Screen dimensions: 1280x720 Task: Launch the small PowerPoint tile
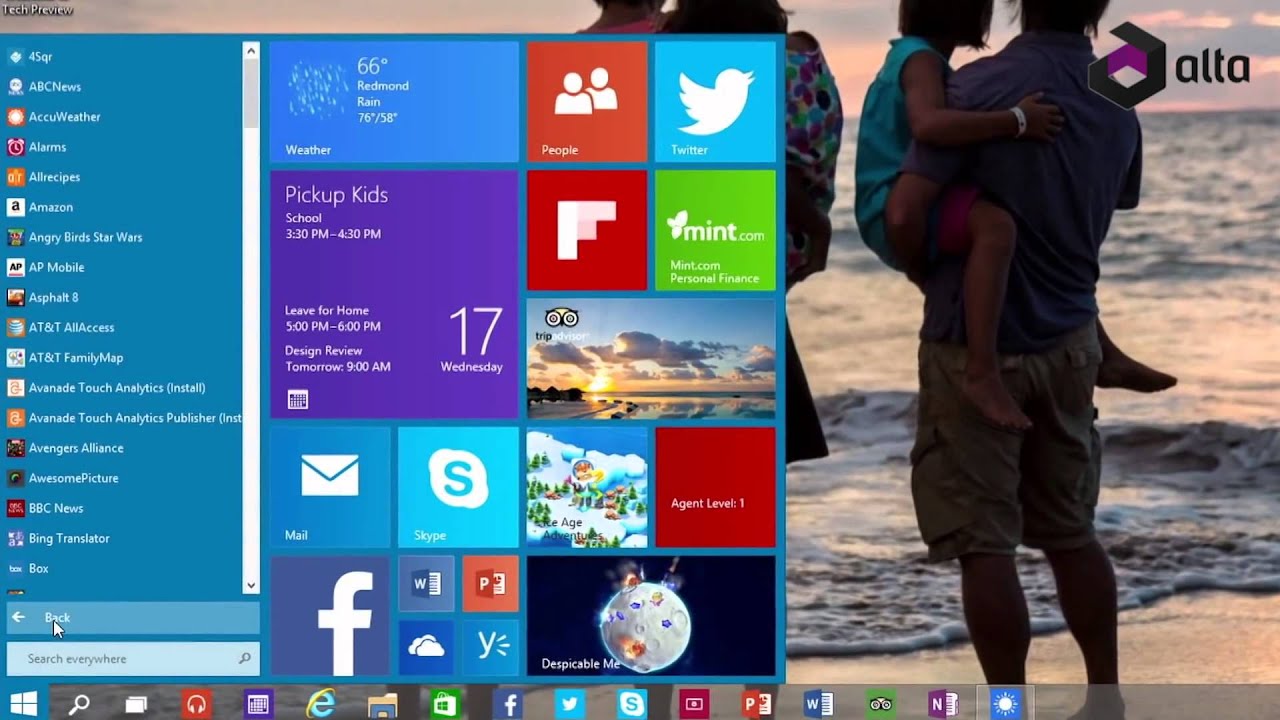coord(490,583)
